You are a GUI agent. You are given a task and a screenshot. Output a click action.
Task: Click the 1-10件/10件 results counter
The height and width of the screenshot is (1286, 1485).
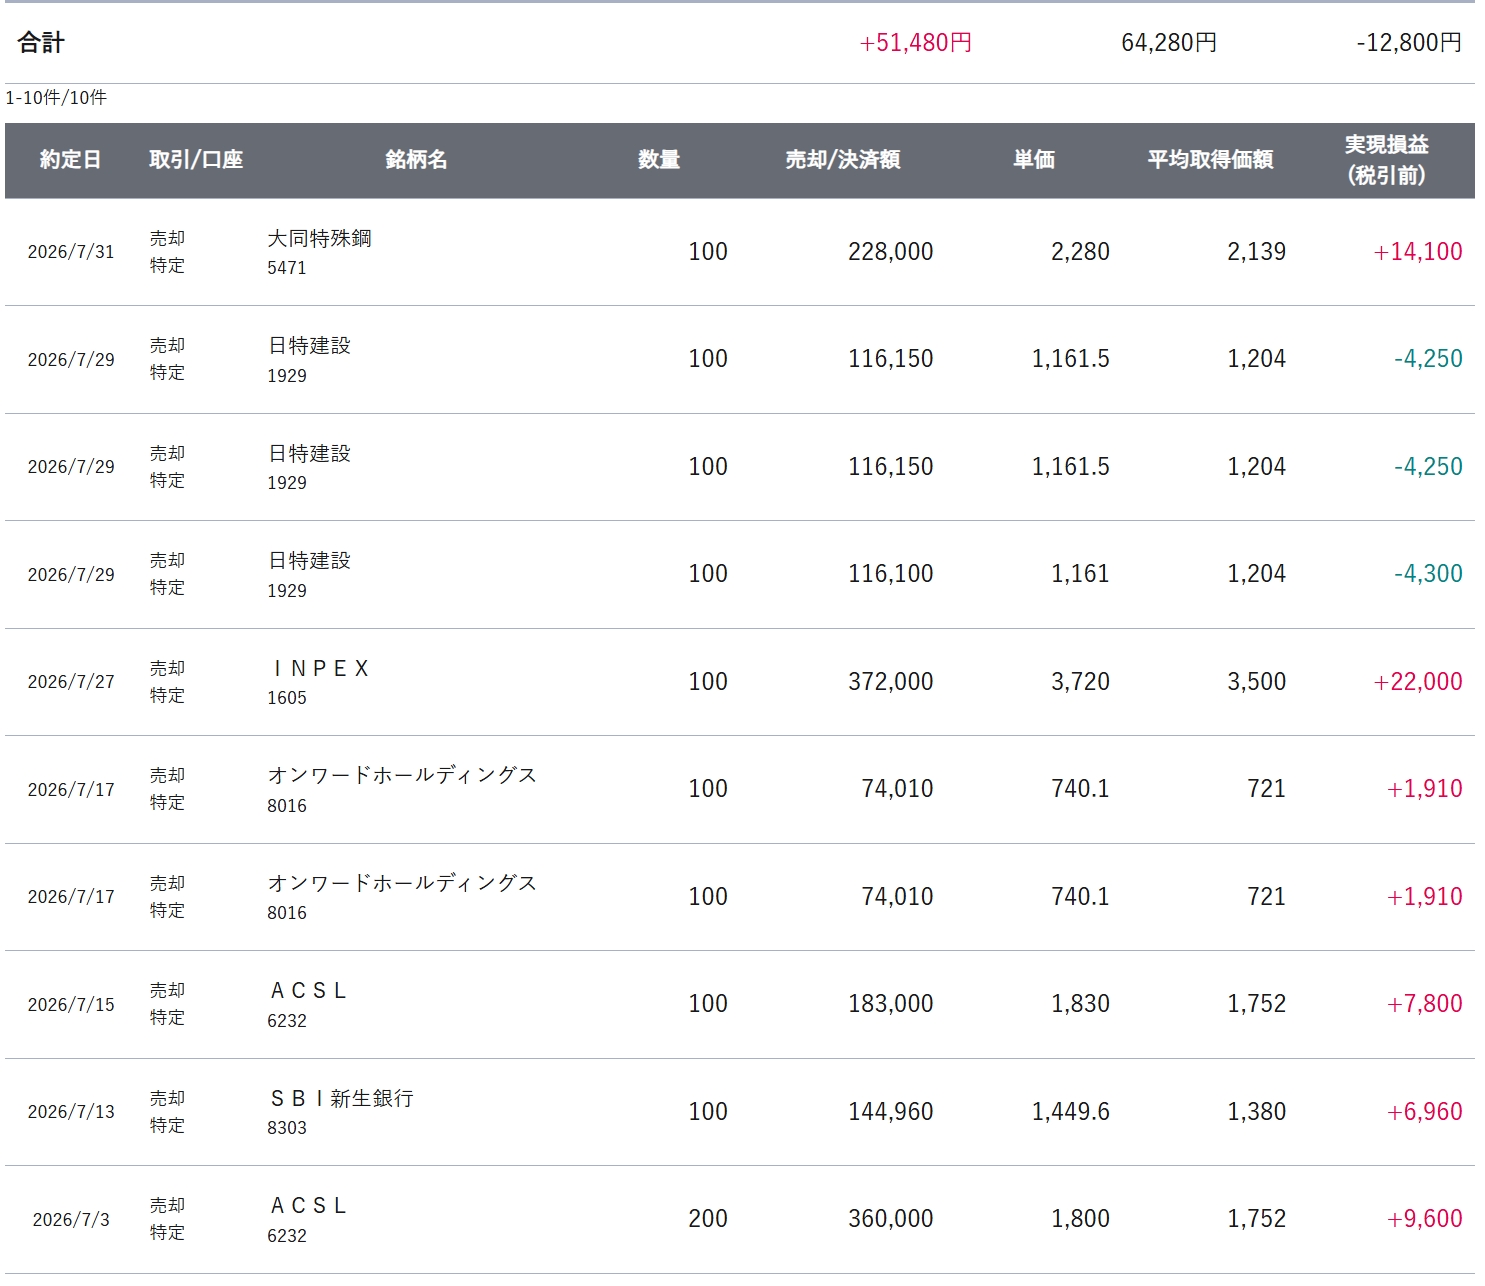click(x=56, y=98)
